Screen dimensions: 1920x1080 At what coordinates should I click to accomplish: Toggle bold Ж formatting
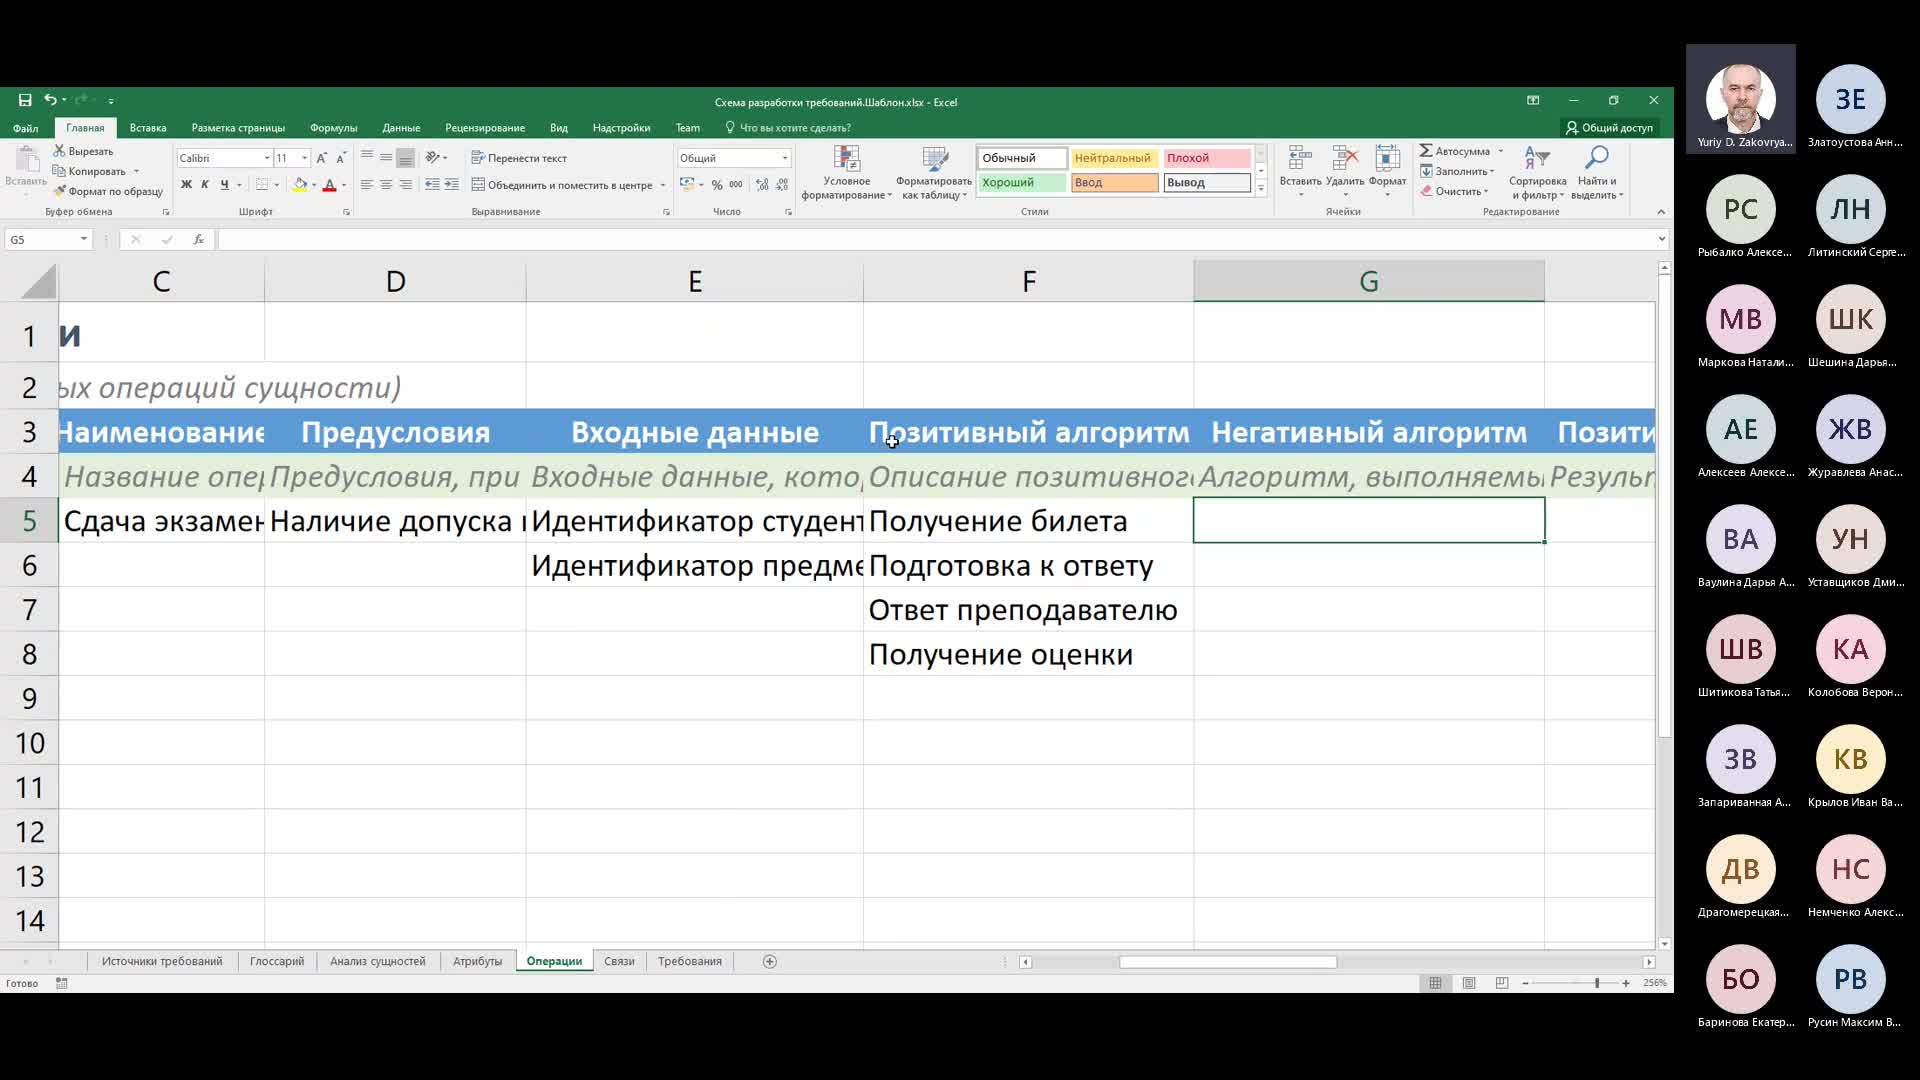pyautogui.click(x=186, y=185)
